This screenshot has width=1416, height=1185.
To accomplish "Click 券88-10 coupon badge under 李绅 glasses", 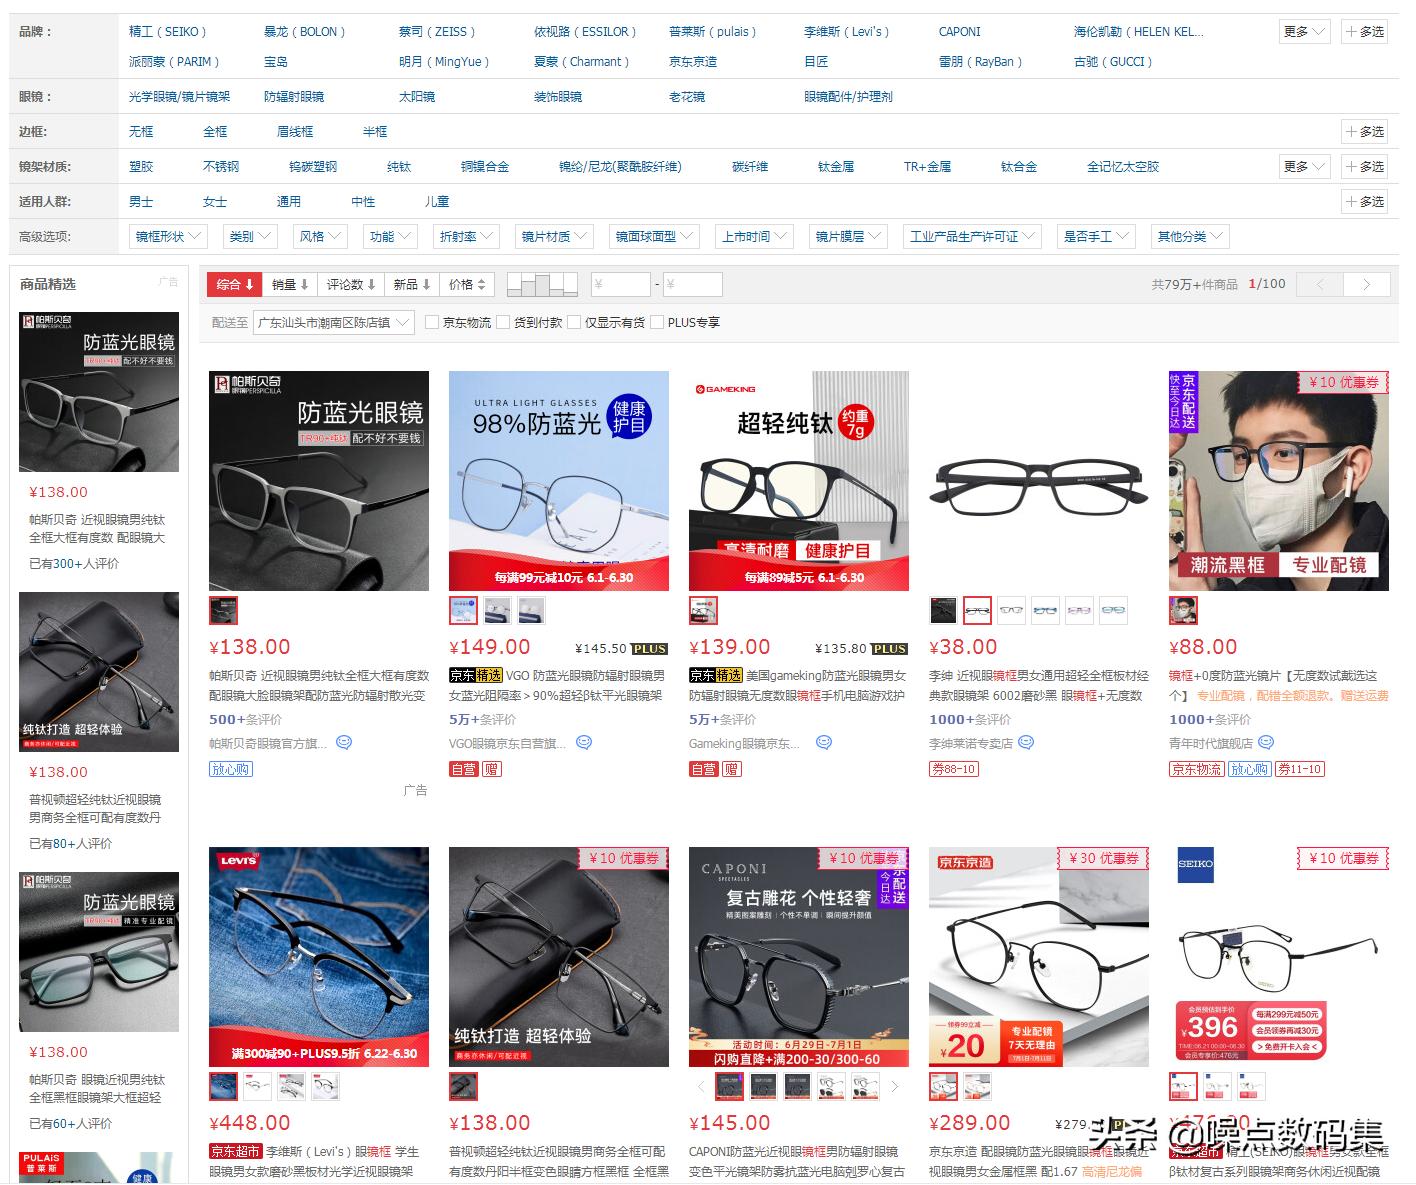I will tap(954, 769).
